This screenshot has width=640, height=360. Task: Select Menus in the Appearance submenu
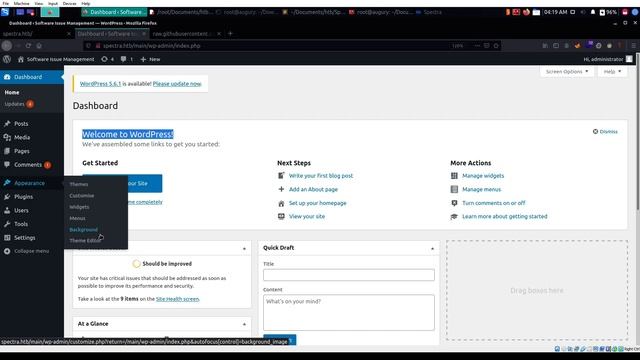point(78,218)
